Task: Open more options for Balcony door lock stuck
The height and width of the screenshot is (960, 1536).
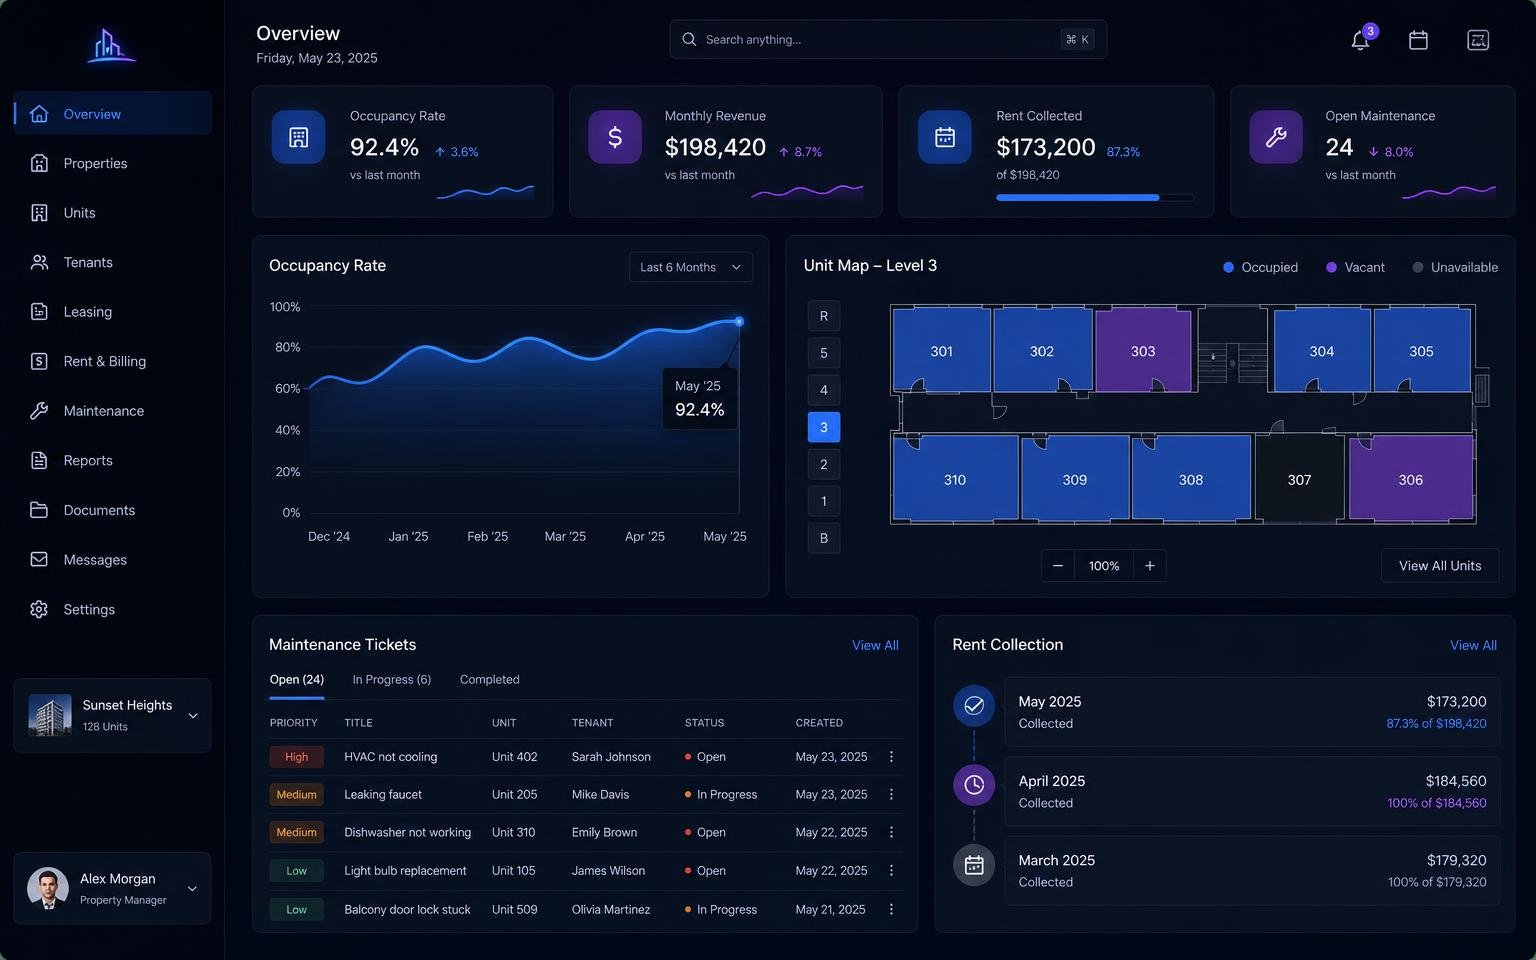Action: pyautogui.click(x=891, y=909)
